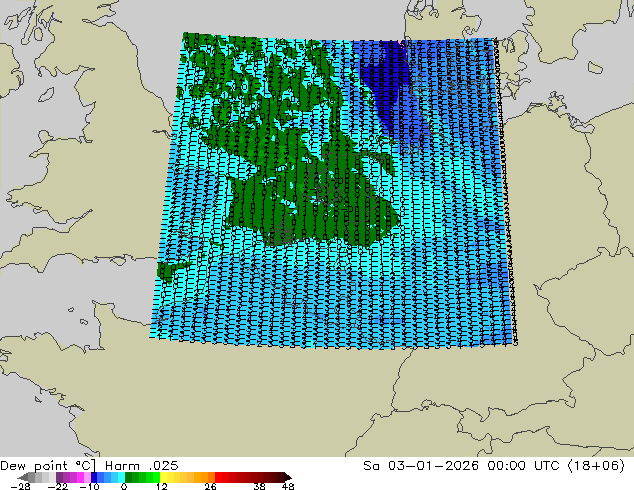Click the '38' legend value
This screenshot has height=490, width=634.
coord(259,486)
